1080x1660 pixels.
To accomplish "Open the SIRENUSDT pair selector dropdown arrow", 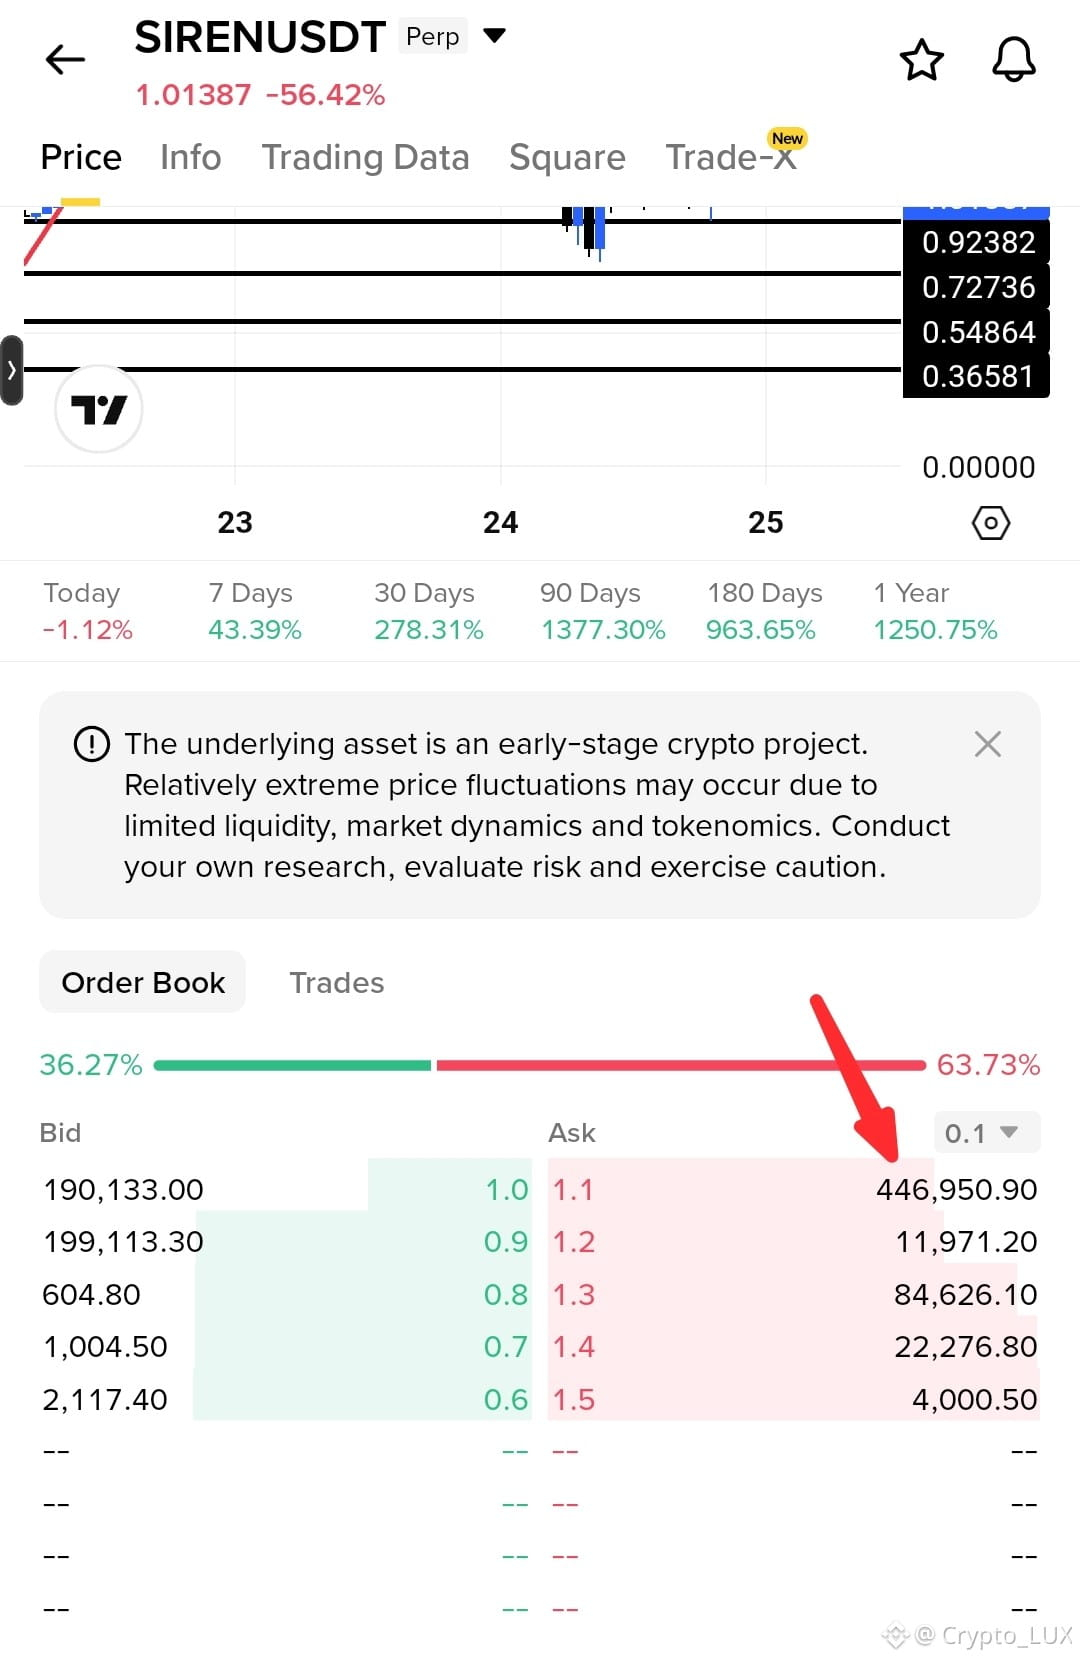I will pyautogui.click(x=494, y=36).
